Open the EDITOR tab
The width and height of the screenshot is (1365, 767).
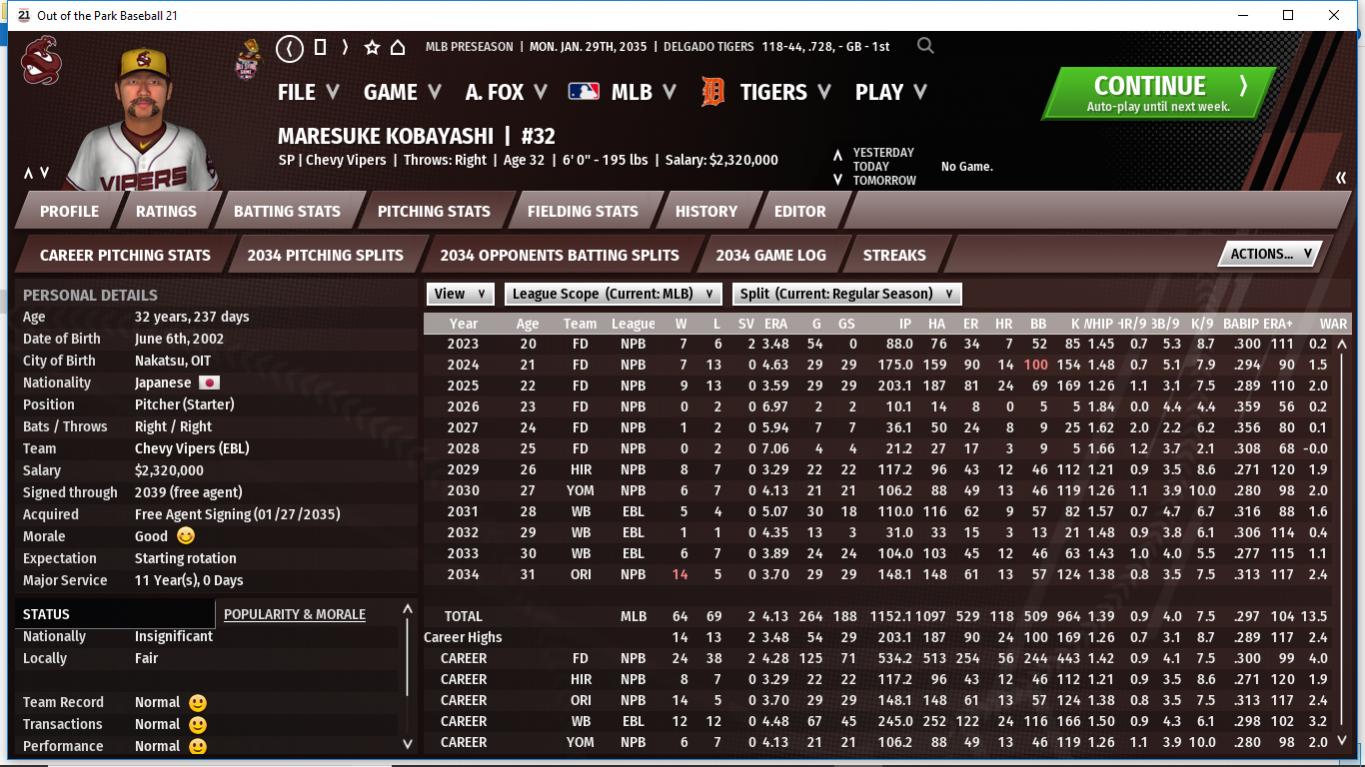click(800, 211)
